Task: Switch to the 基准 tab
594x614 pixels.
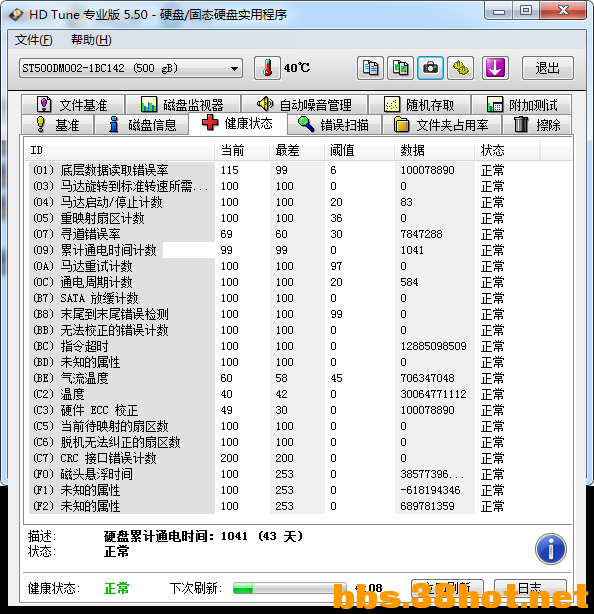Action: tap(58, 125)
